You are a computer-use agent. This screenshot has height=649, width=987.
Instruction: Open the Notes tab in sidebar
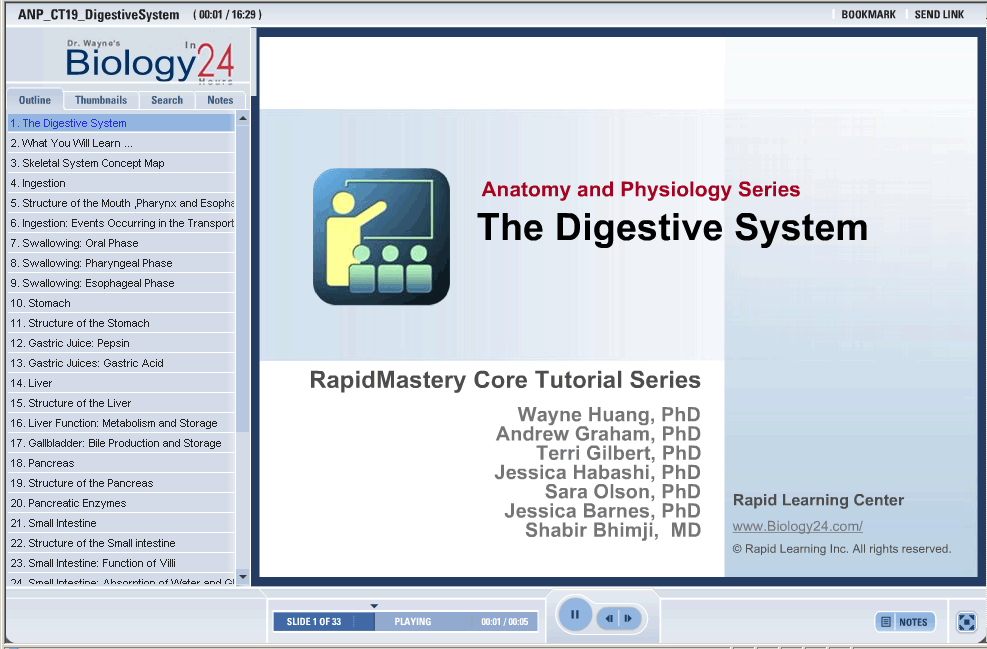point(220,100)
